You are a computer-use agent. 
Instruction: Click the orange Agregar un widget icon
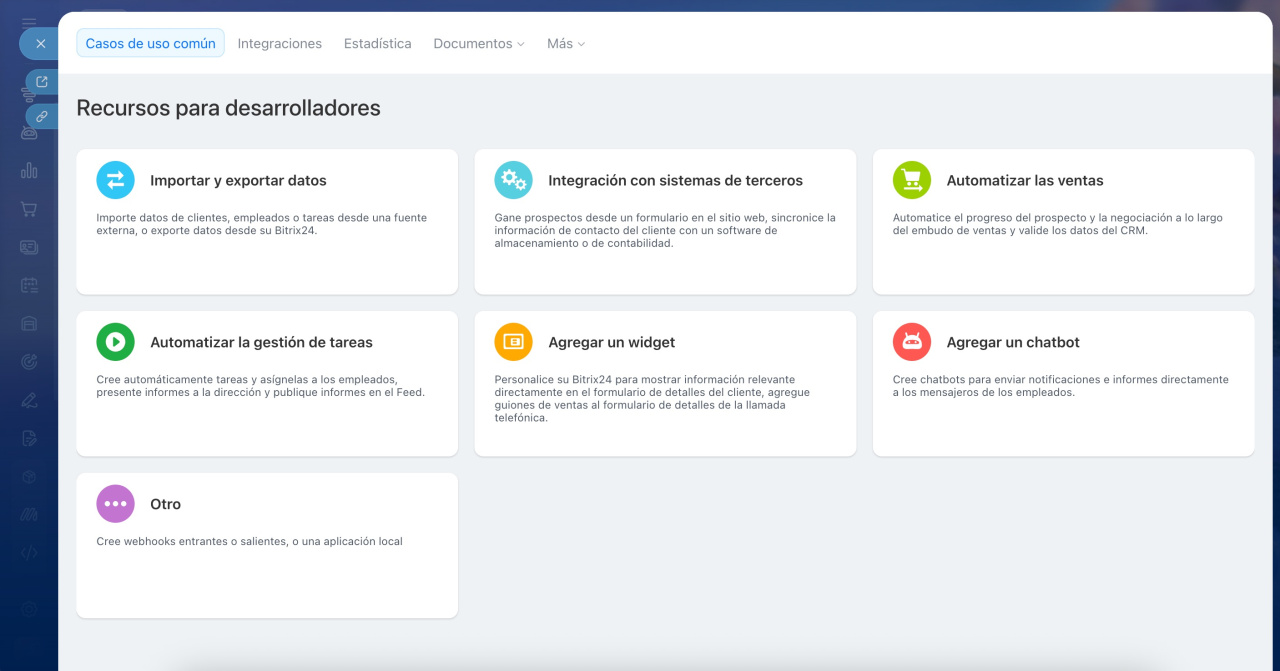[x=513, y=342]
